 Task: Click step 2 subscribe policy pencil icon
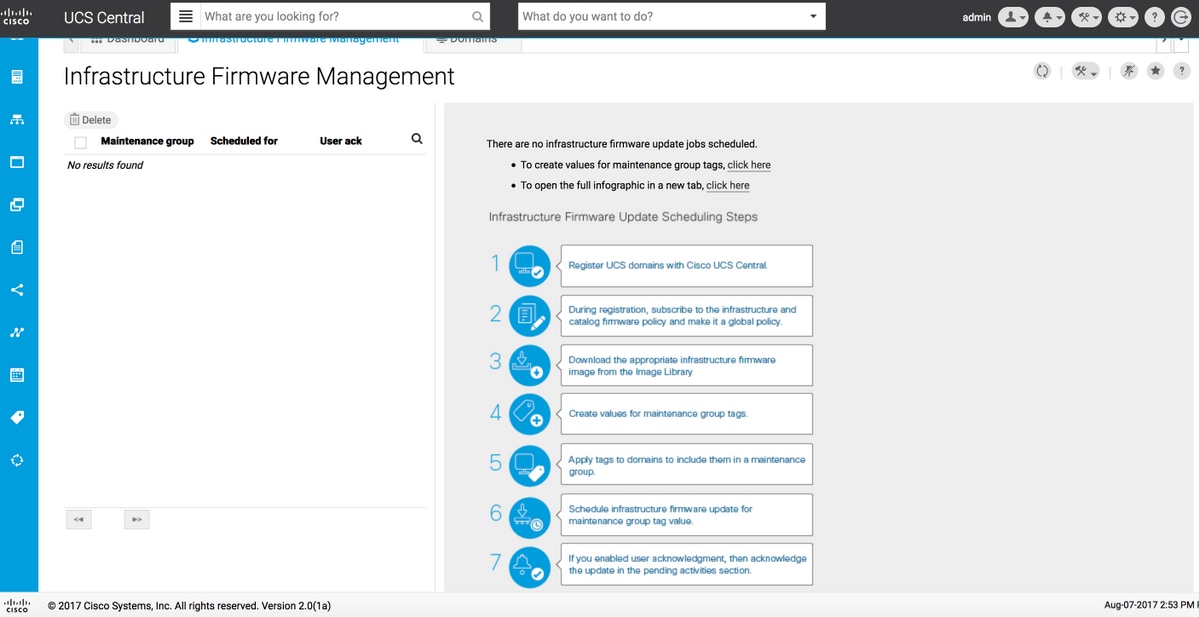click(529, 316)
